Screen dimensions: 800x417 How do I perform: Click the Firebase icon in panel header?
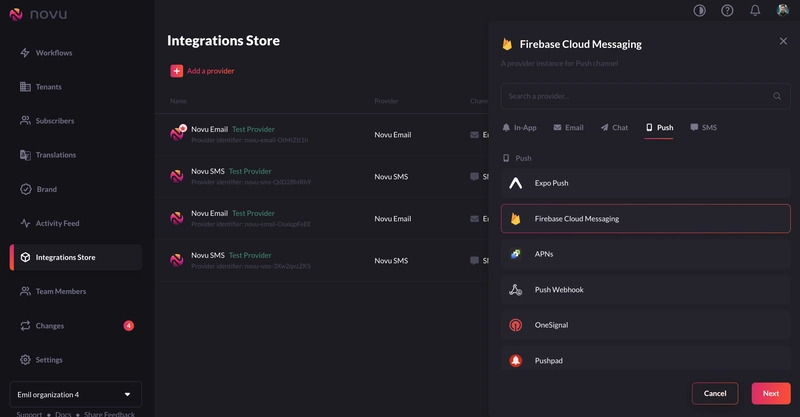click(507, 44)
